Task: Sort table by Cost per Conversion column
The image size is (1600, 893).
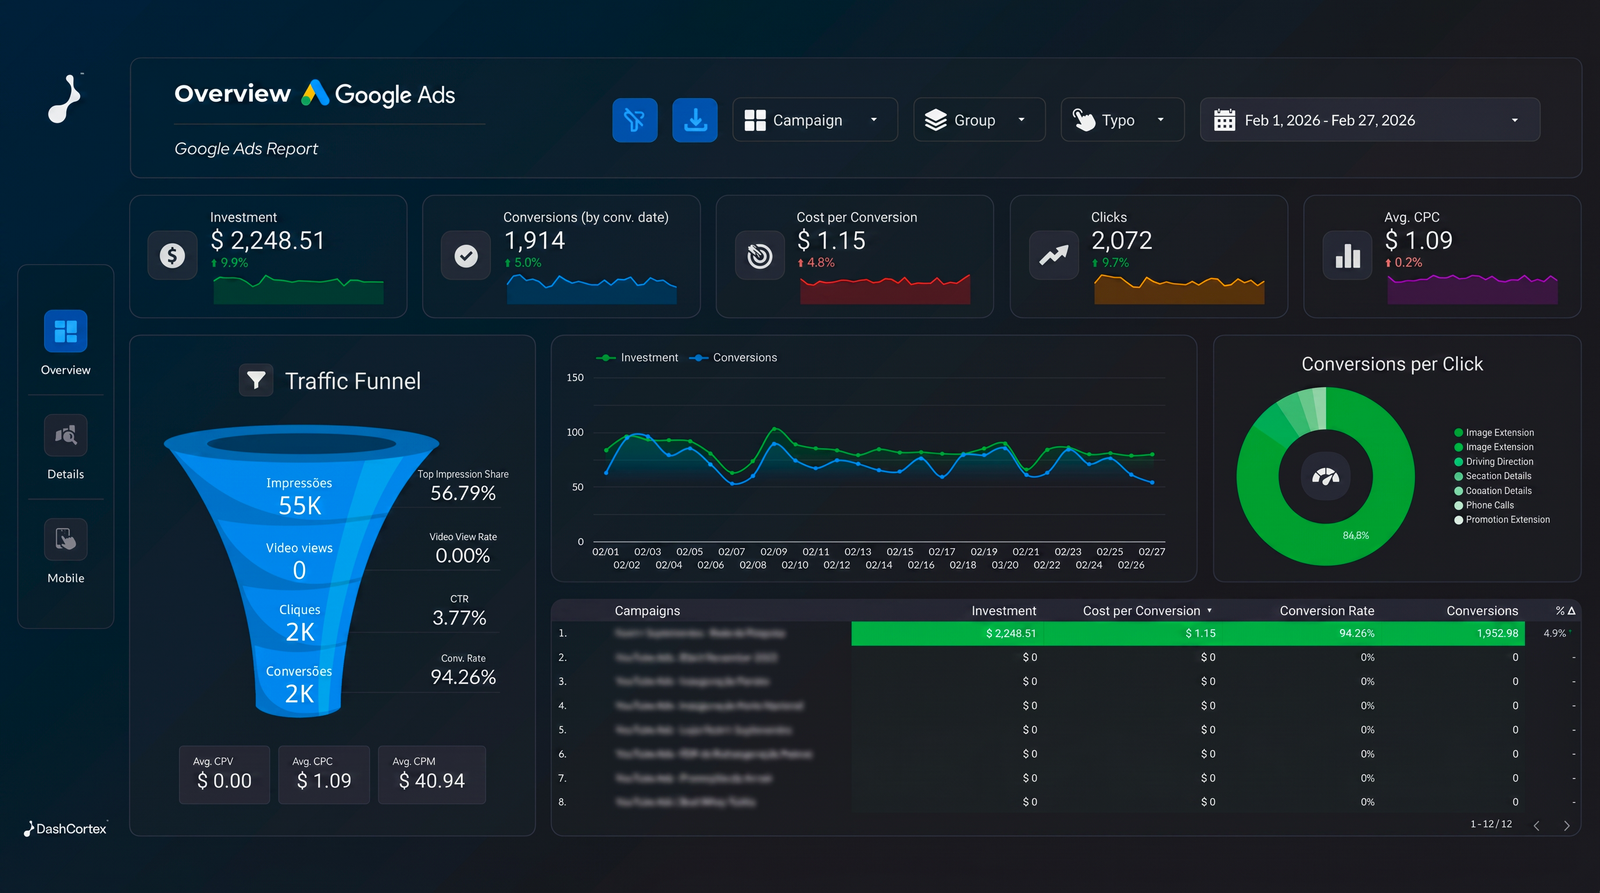Action: point(1147,611)
